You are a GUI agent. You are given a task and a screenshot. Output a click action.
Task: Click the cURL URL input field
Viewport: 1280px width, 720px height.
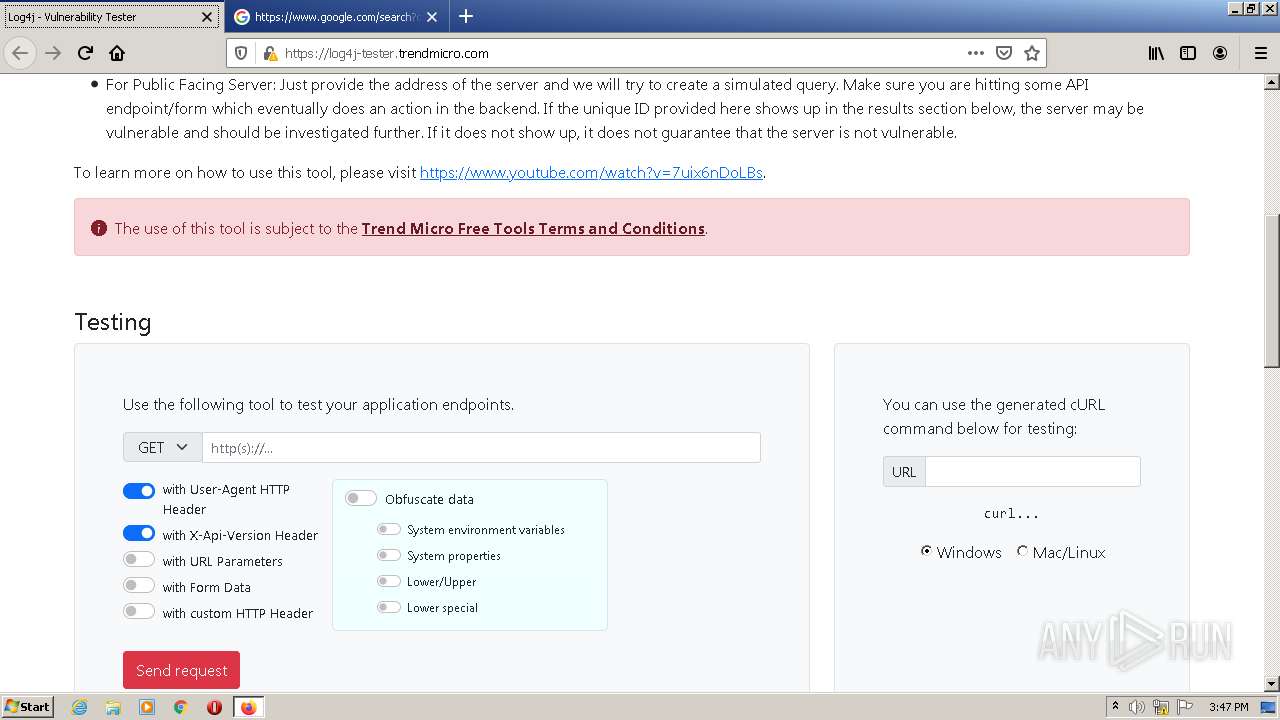(1032, 471)
